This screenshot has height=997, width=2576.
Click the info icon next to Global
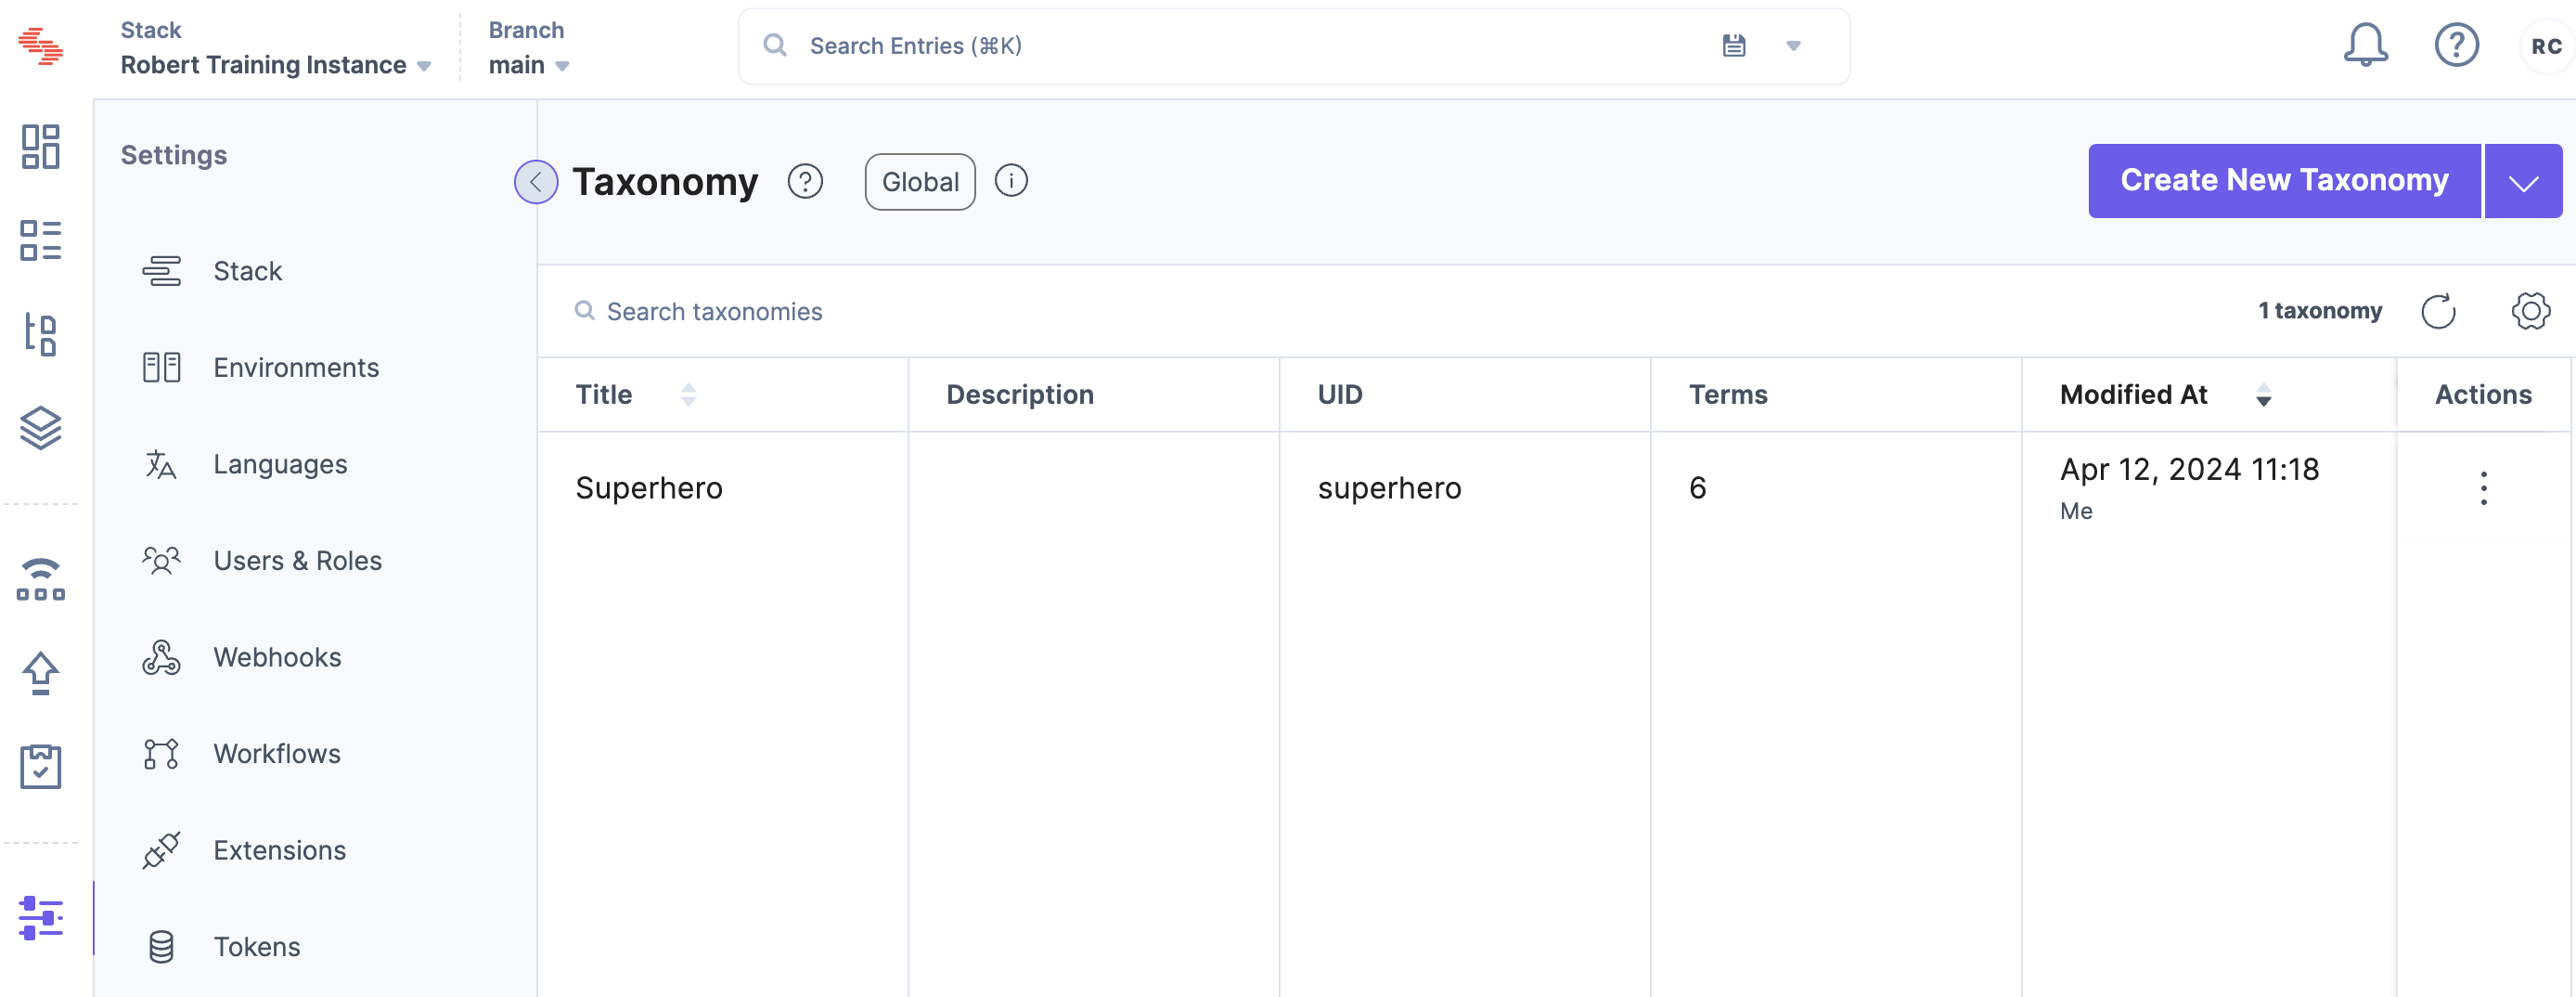[1011, 181]
